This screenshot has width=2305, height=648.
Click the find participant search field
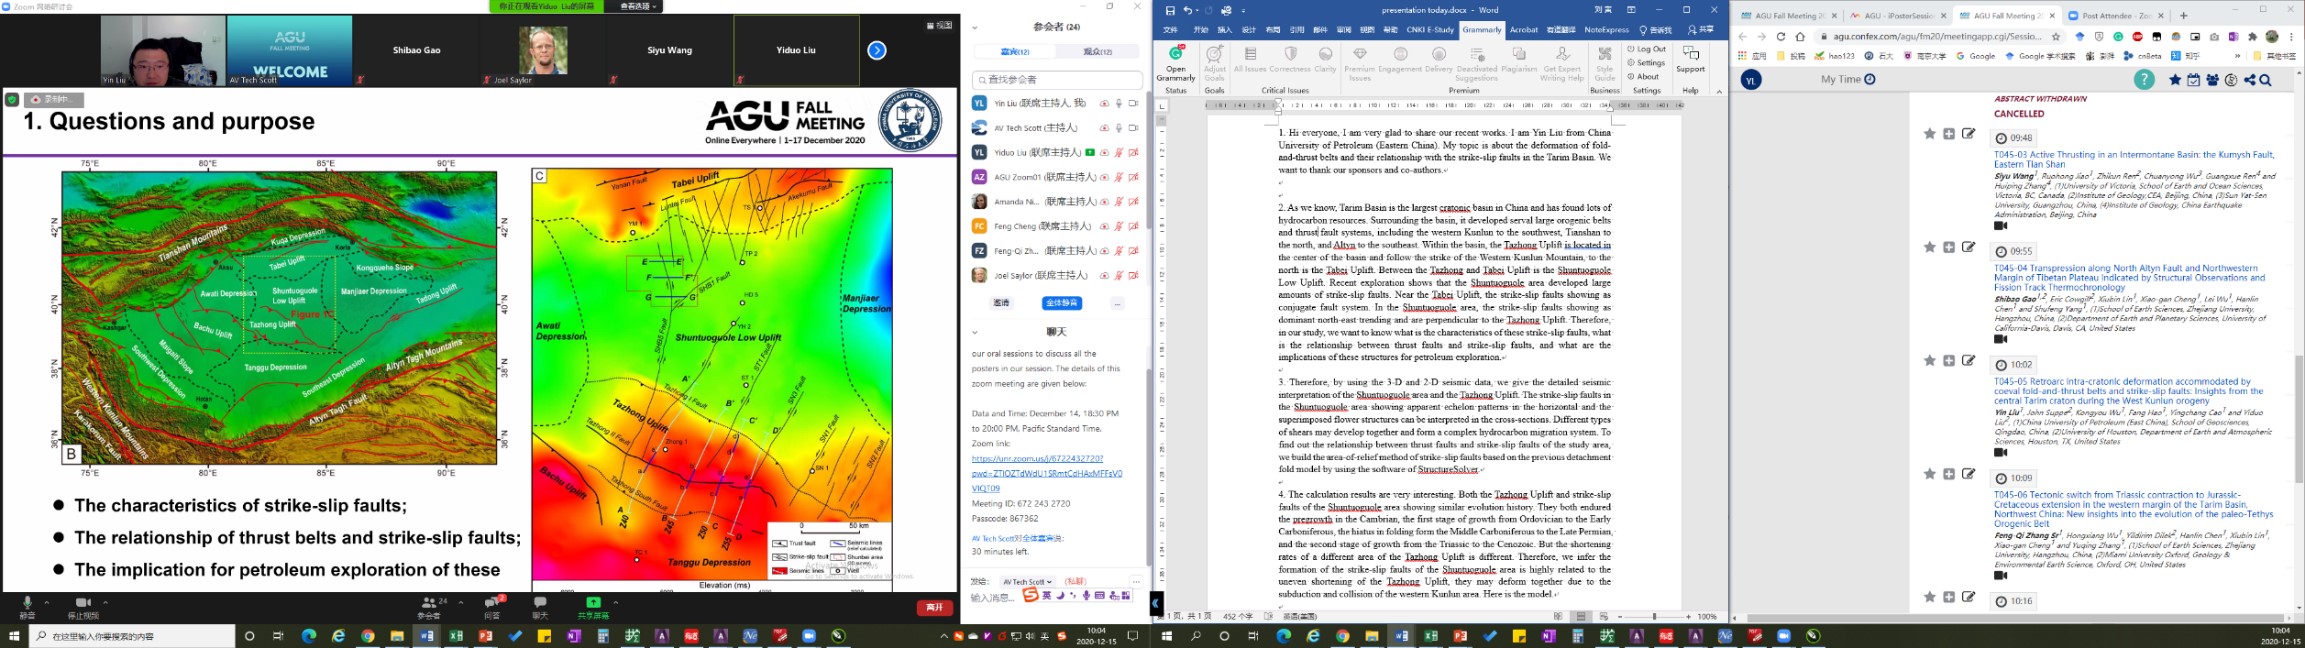tap(1057, 79)
